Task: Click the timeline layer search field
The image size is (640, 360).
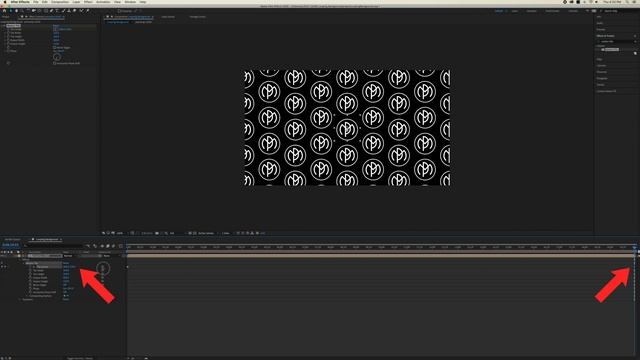Action: [53, 246]
